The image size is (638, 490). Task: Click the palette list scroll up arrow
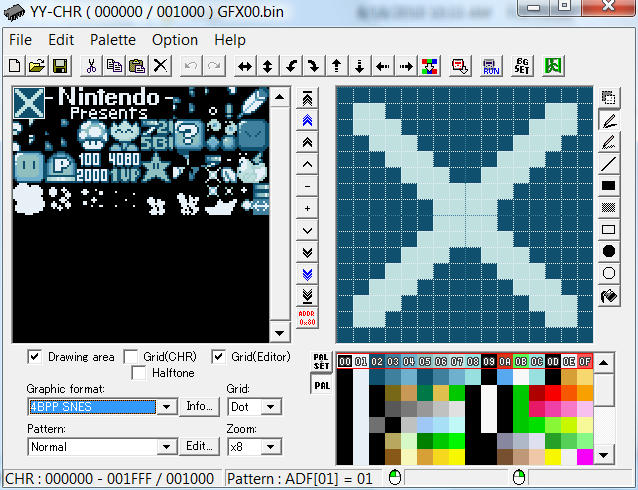coord(604,362)
